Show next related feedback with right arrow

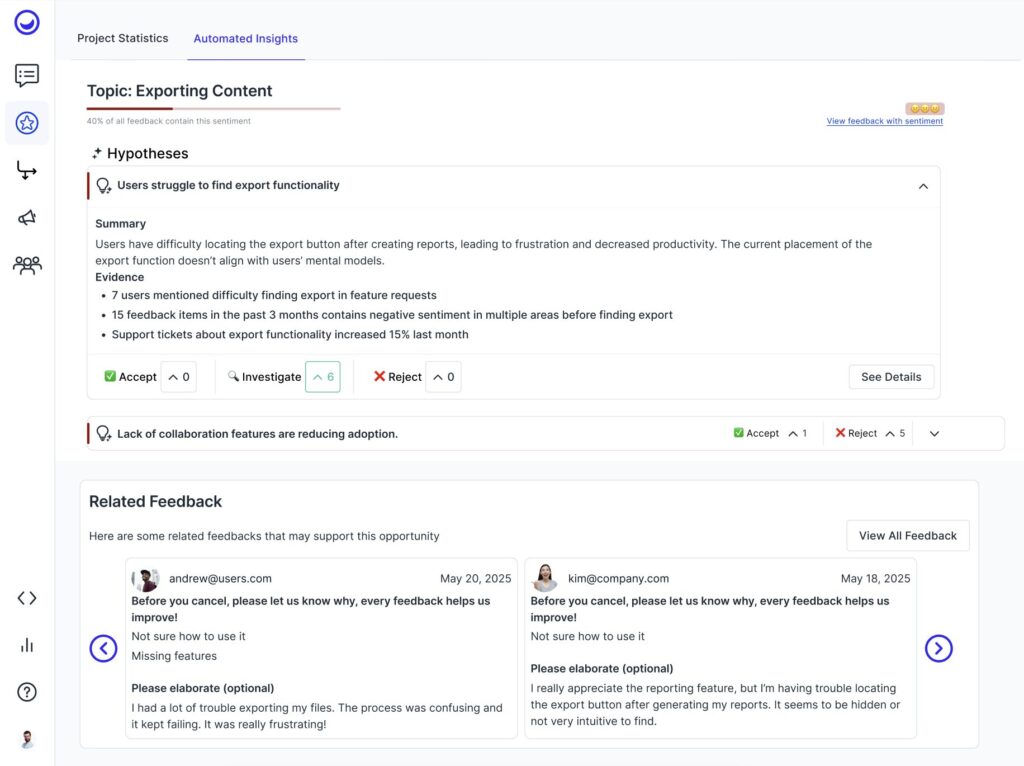click(938, 649)
